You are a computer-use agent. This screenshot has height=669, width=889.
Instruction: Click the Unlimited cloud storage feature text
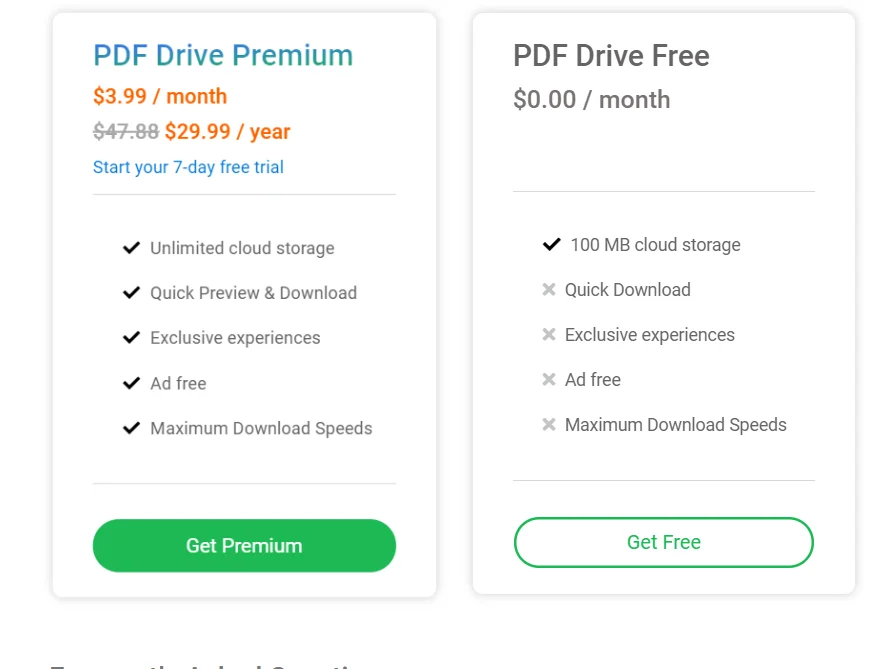pos(242,248)
